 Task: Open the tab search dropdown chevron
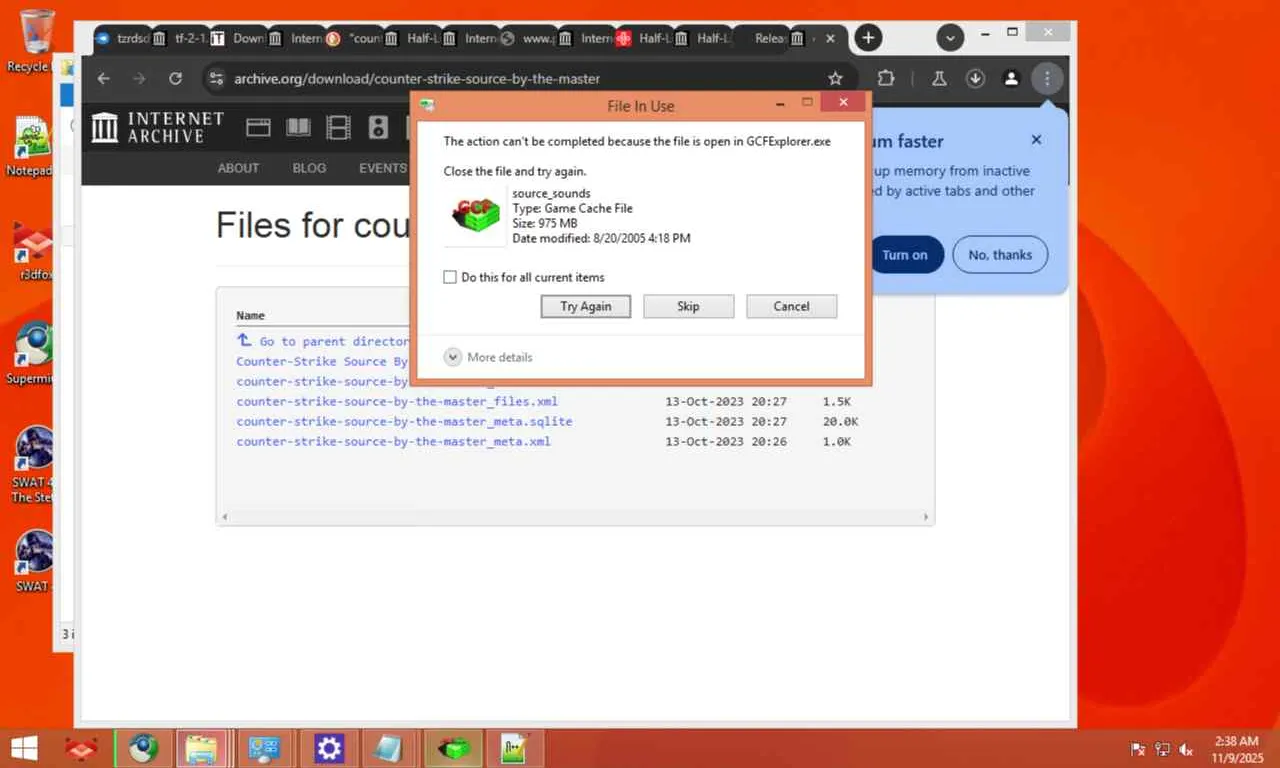coord(950,38)
